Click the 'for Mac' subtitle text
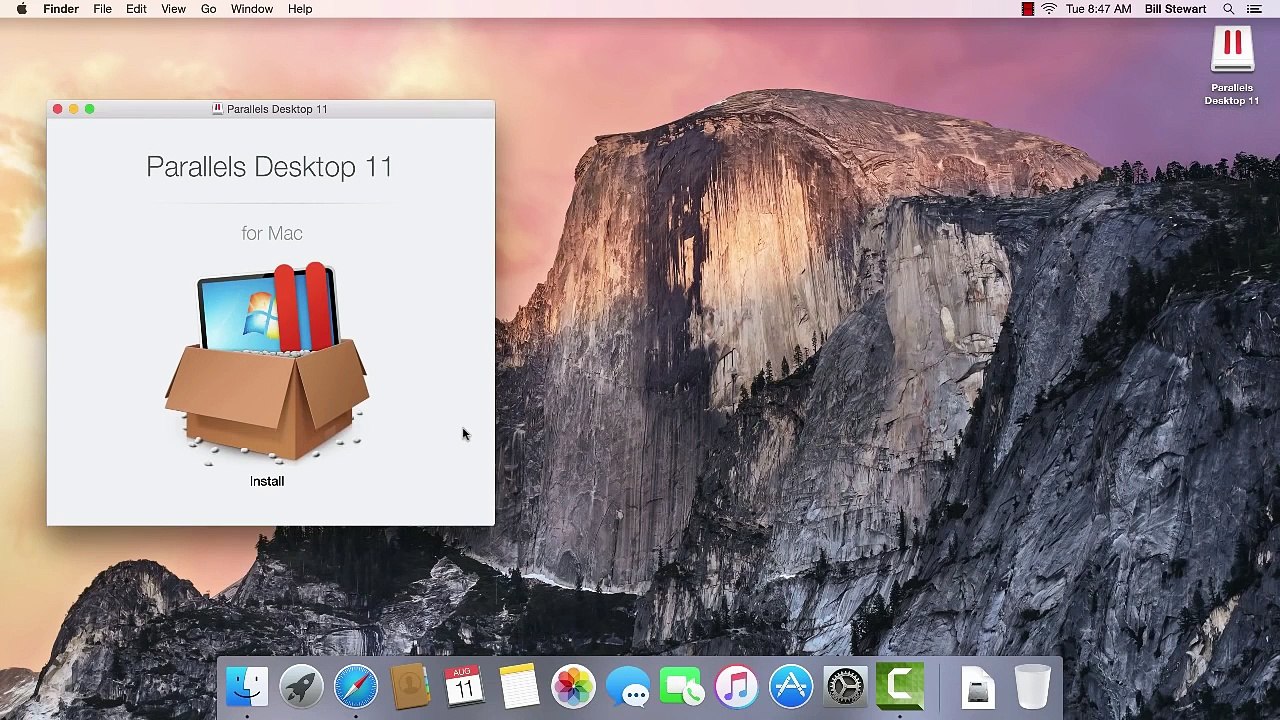 272,233
